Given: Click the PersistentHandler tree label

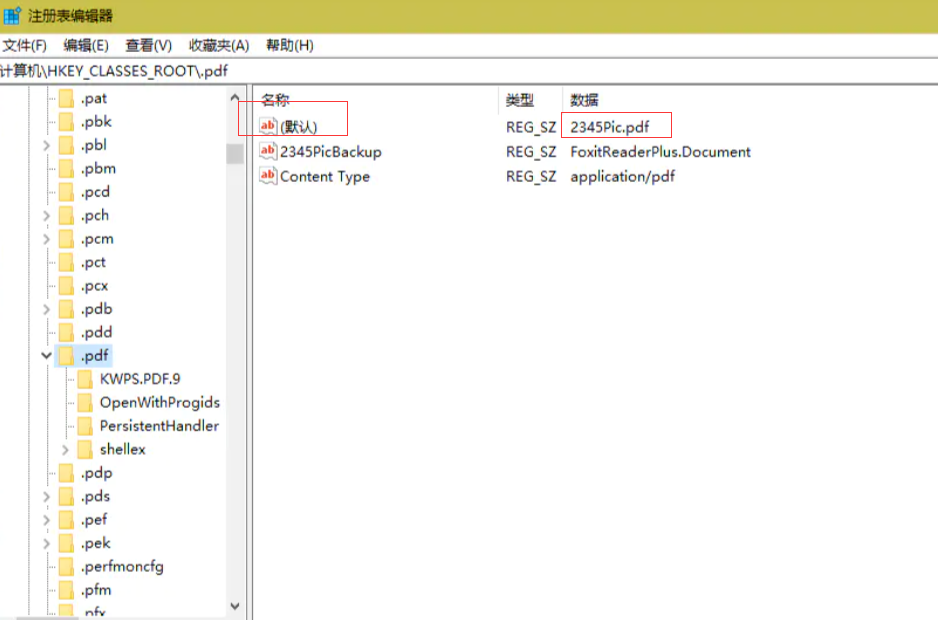Looking at the screenshot, I should [x=159, y=426].
